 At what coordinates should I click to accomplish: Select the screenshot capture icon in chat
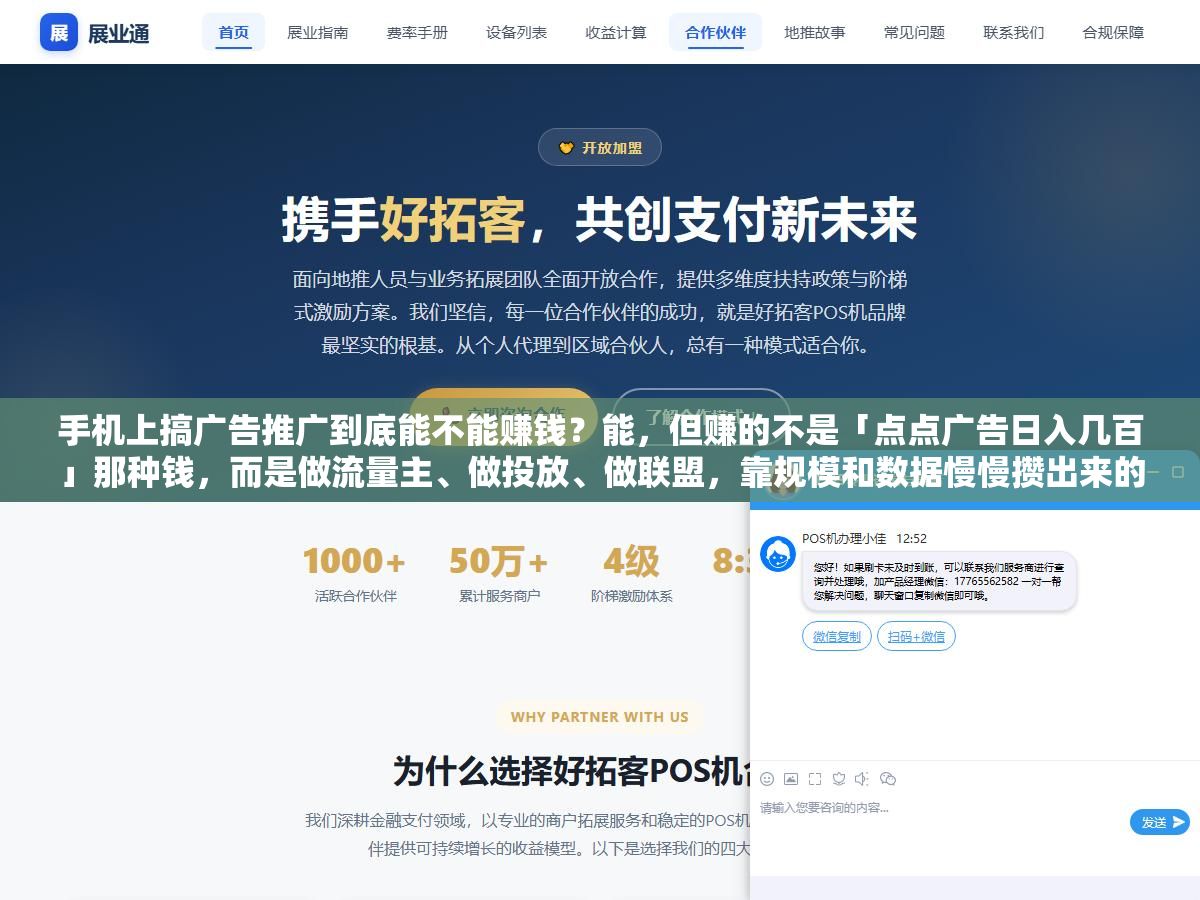815,778
